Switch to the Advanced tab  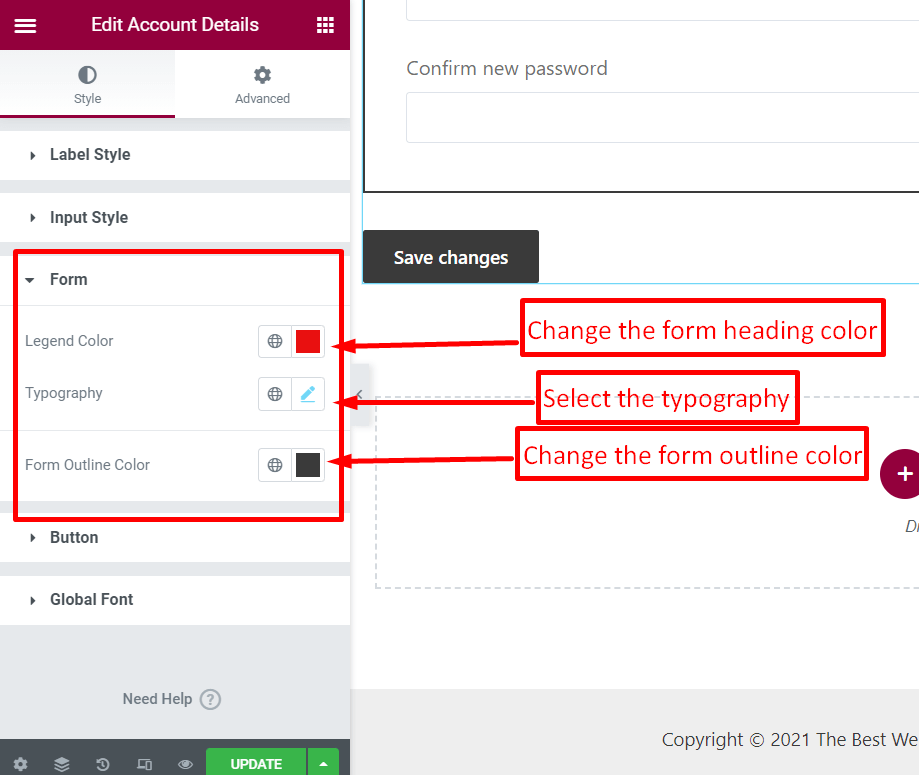[262, 84]
